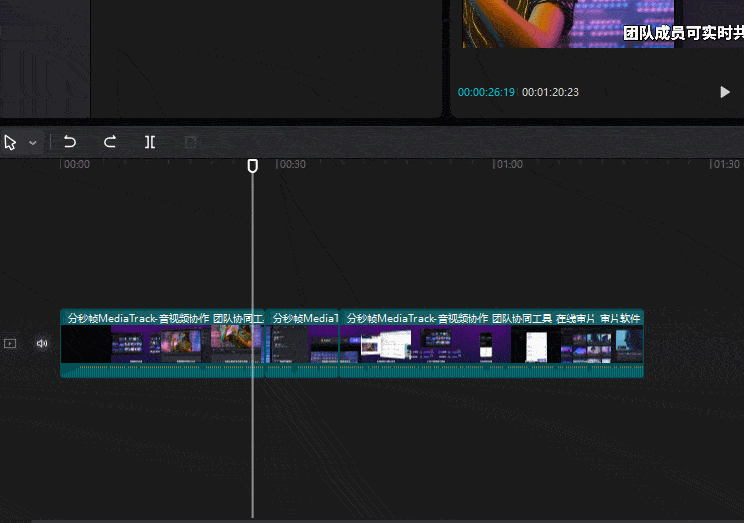Redo the last undone edit
The height and width of the screenshot is (523, 744).
[x=110, y=142]
